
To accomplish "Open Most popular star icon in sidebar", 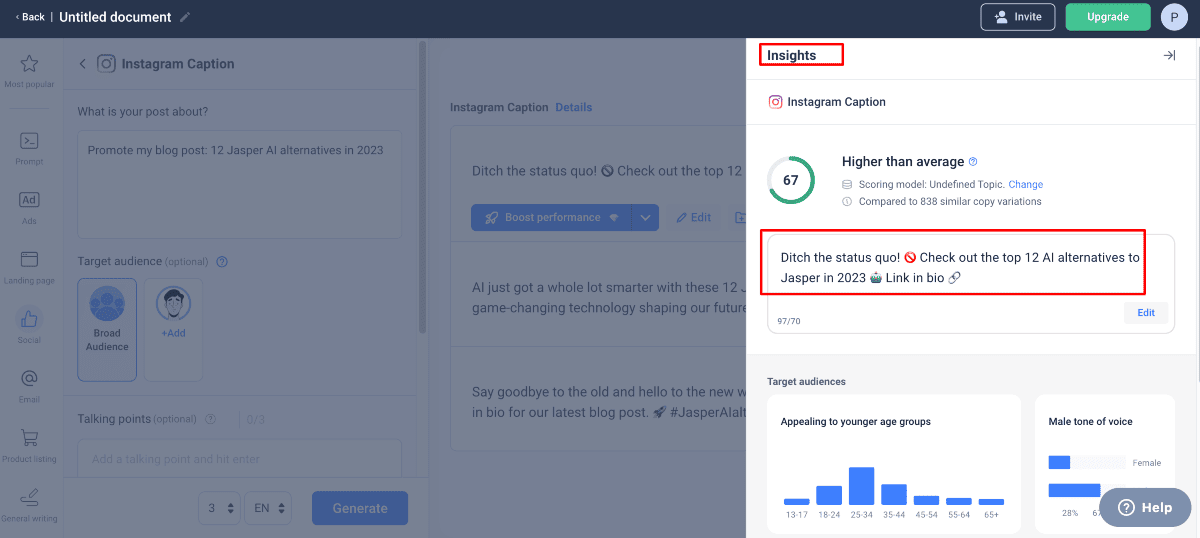I will 29,65.
